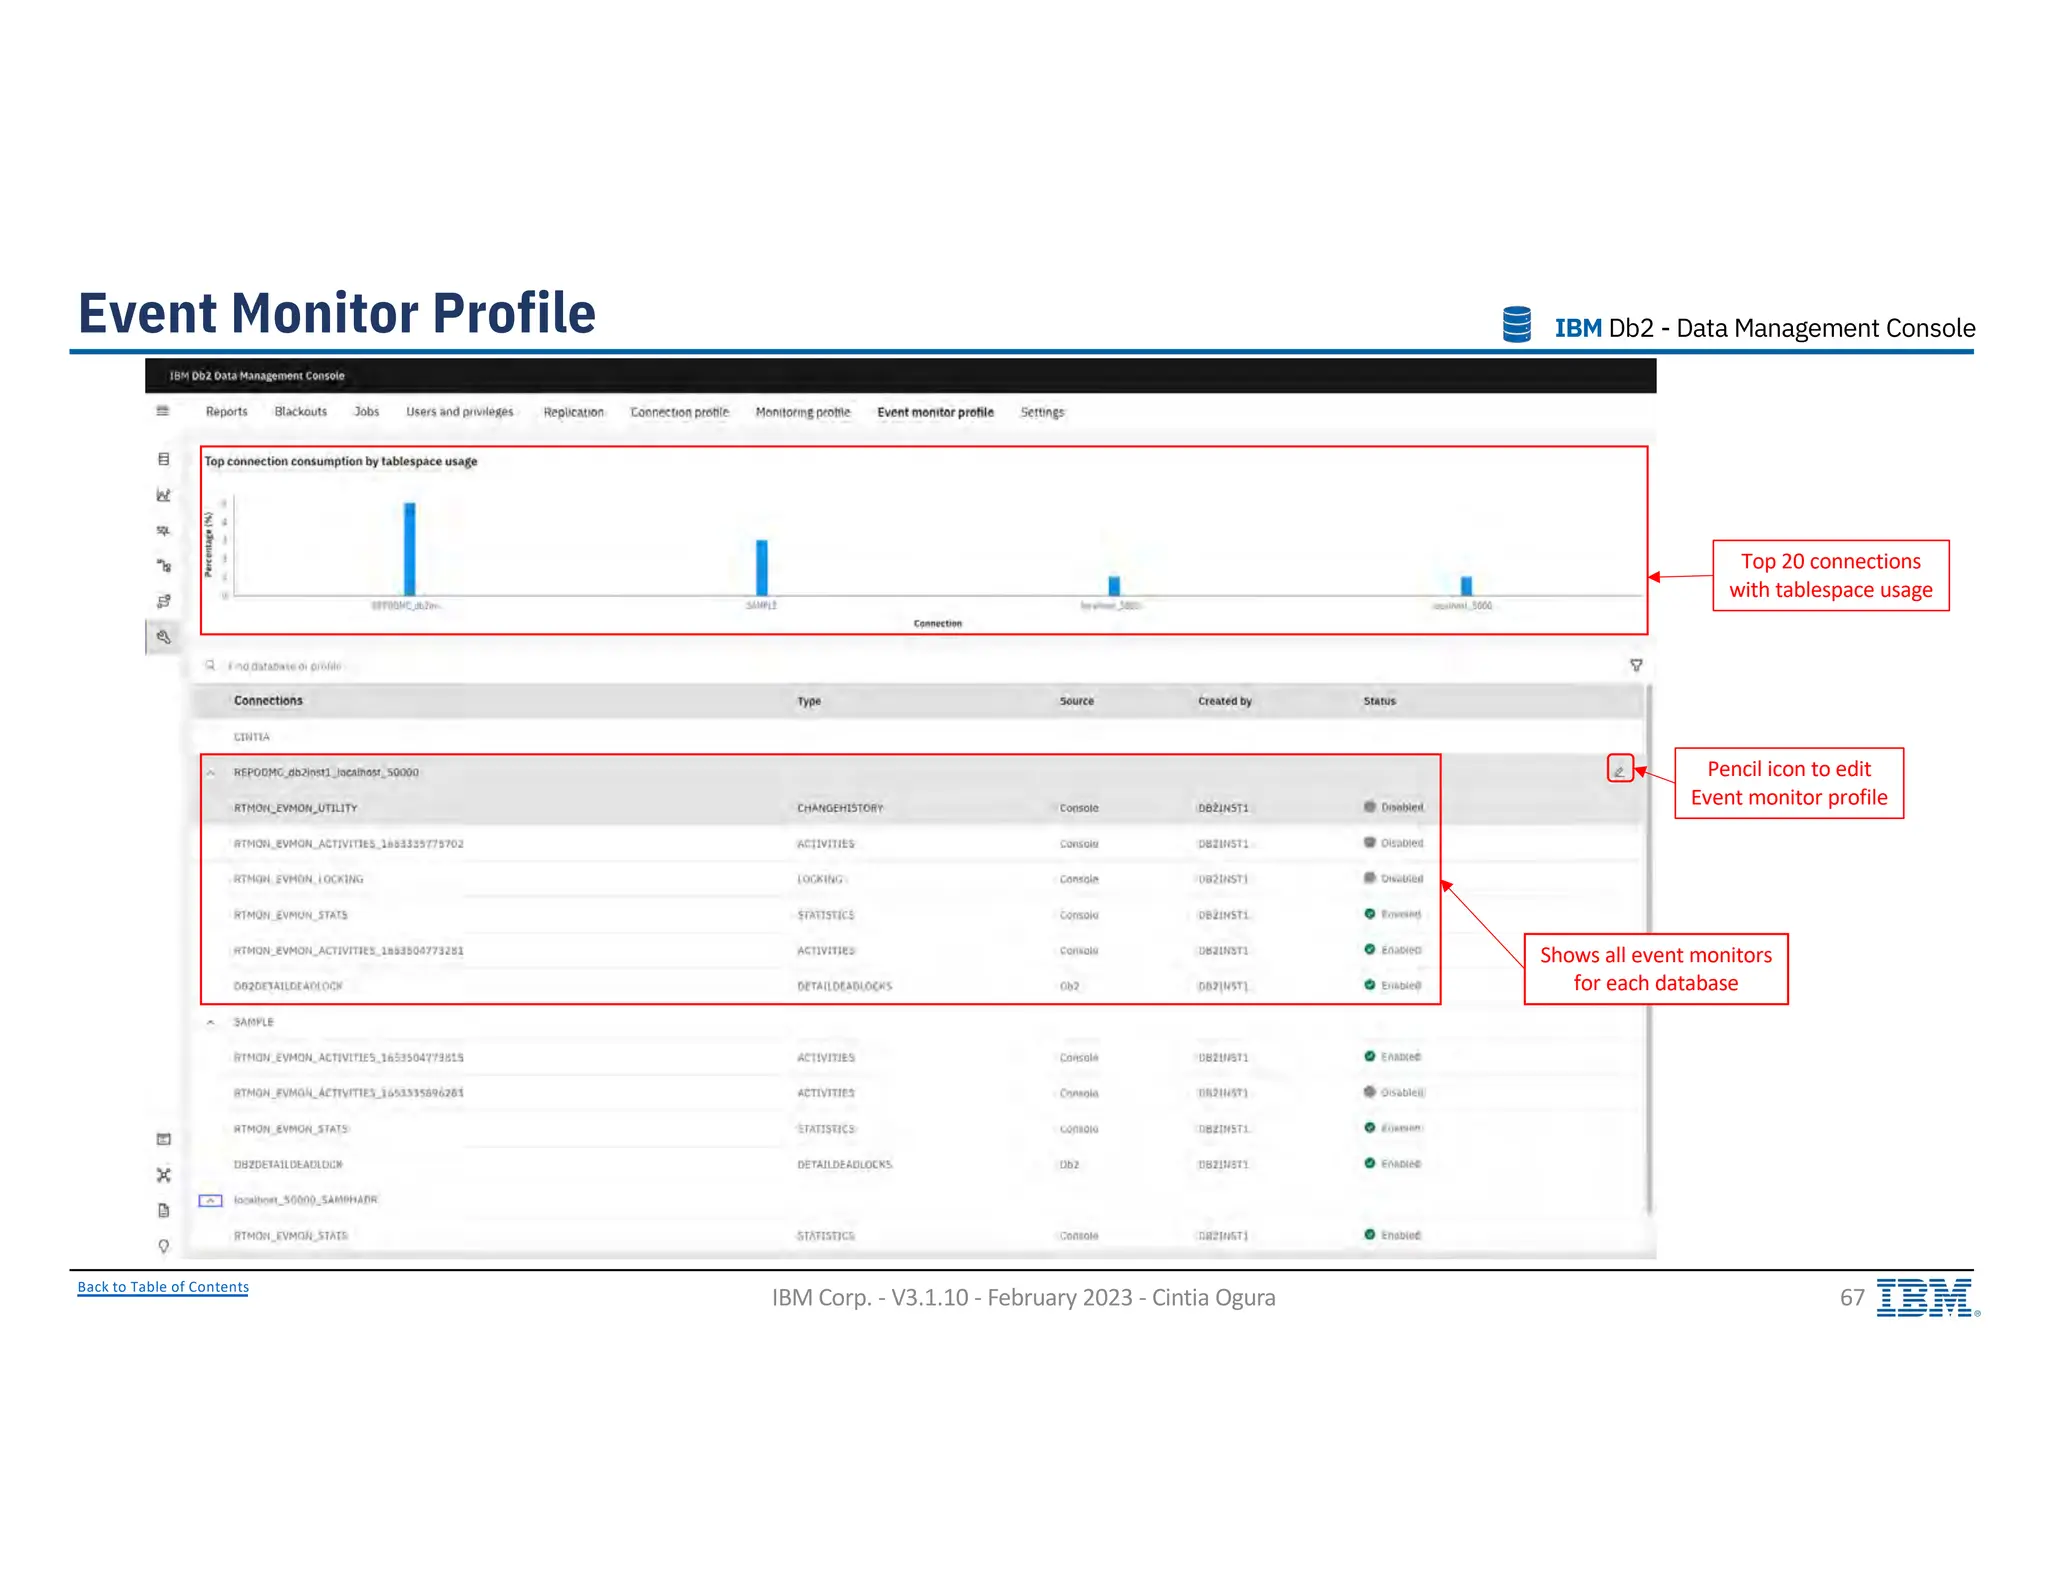Click the document icon in lower sidebar
The height and width of the screenshot is (1582, 2048).
[x=164, y=1210]
